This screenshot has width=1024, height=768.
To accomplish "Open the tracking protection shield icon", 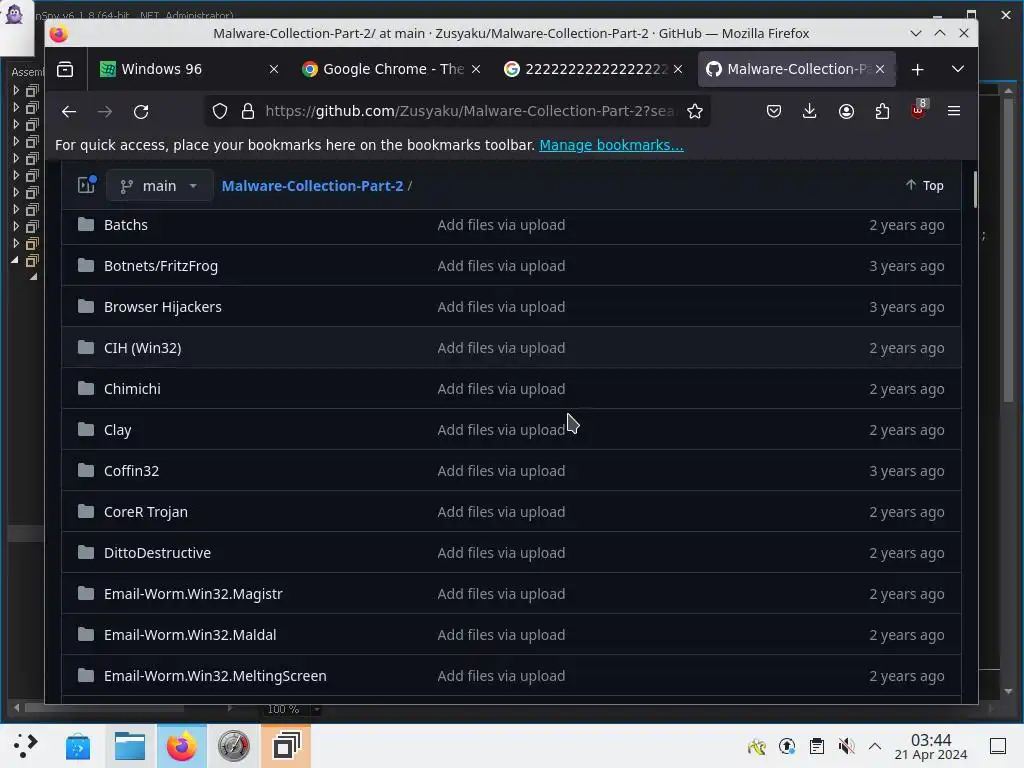I will tap(220, 112).
